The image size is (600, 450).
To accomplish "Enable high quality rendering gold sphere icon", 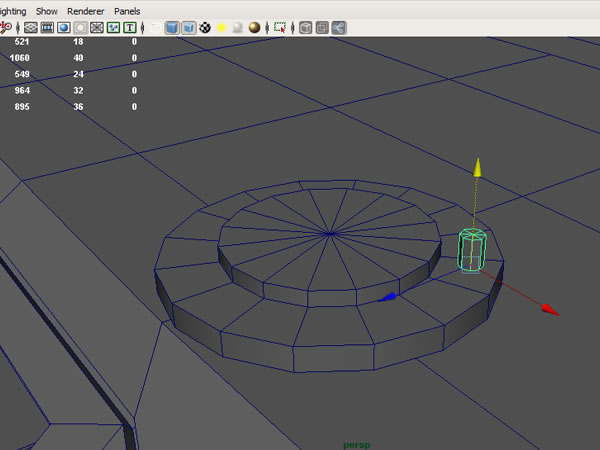I will (254, 27).
